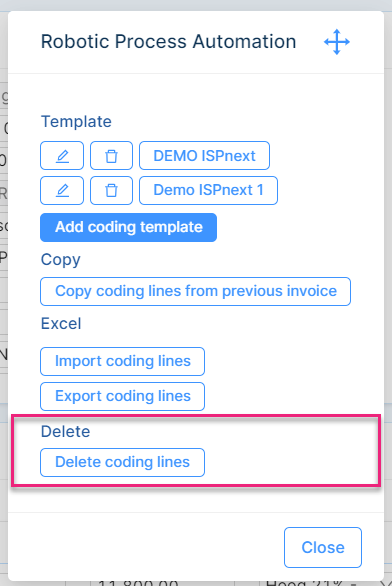The image size is (392, 586).
Task: Delete the DEMO ISPnext template with trash icon
Action: tap(111, 155)
